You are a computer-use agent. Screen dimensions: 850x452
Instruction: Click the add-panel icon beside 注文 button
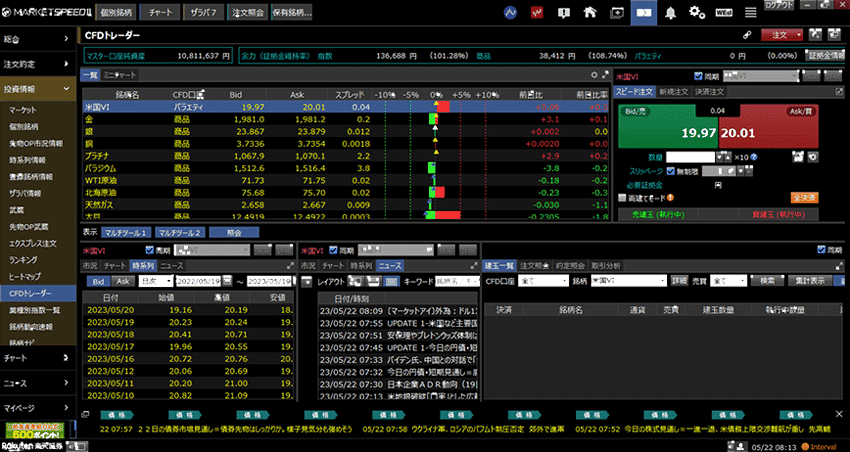[815, 35]
